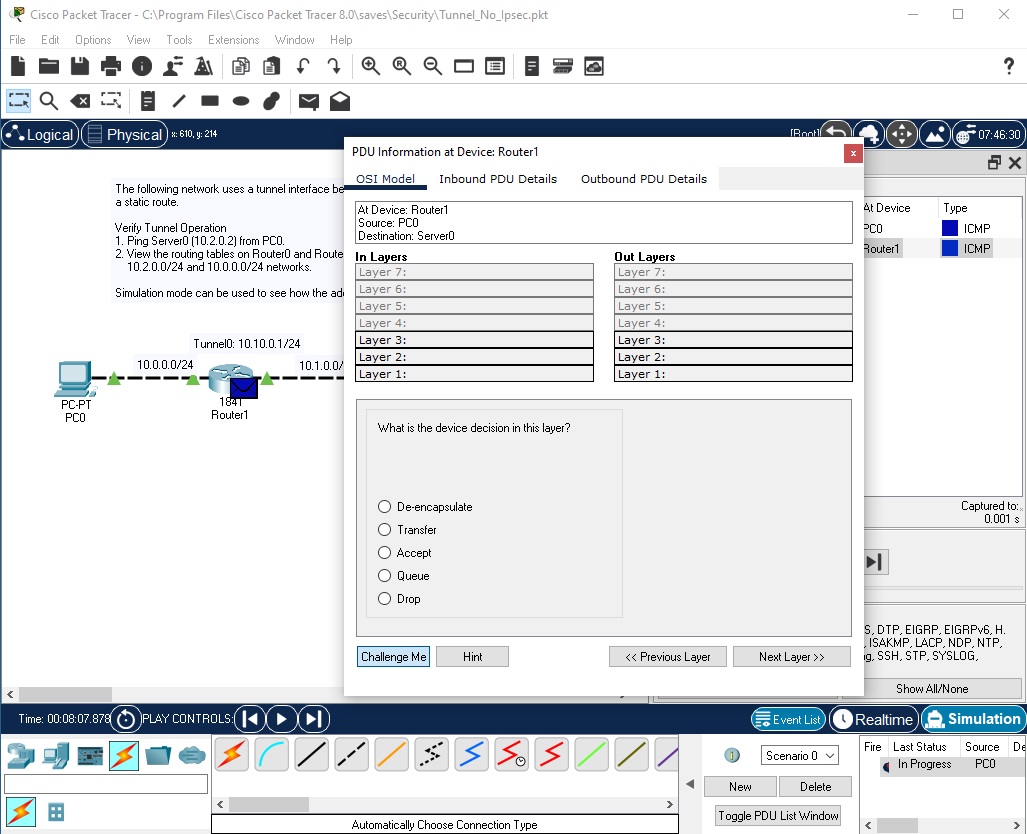Open the context help question mark
The width and height of the screenshot is (1027, 834).
coord(1009,66)
